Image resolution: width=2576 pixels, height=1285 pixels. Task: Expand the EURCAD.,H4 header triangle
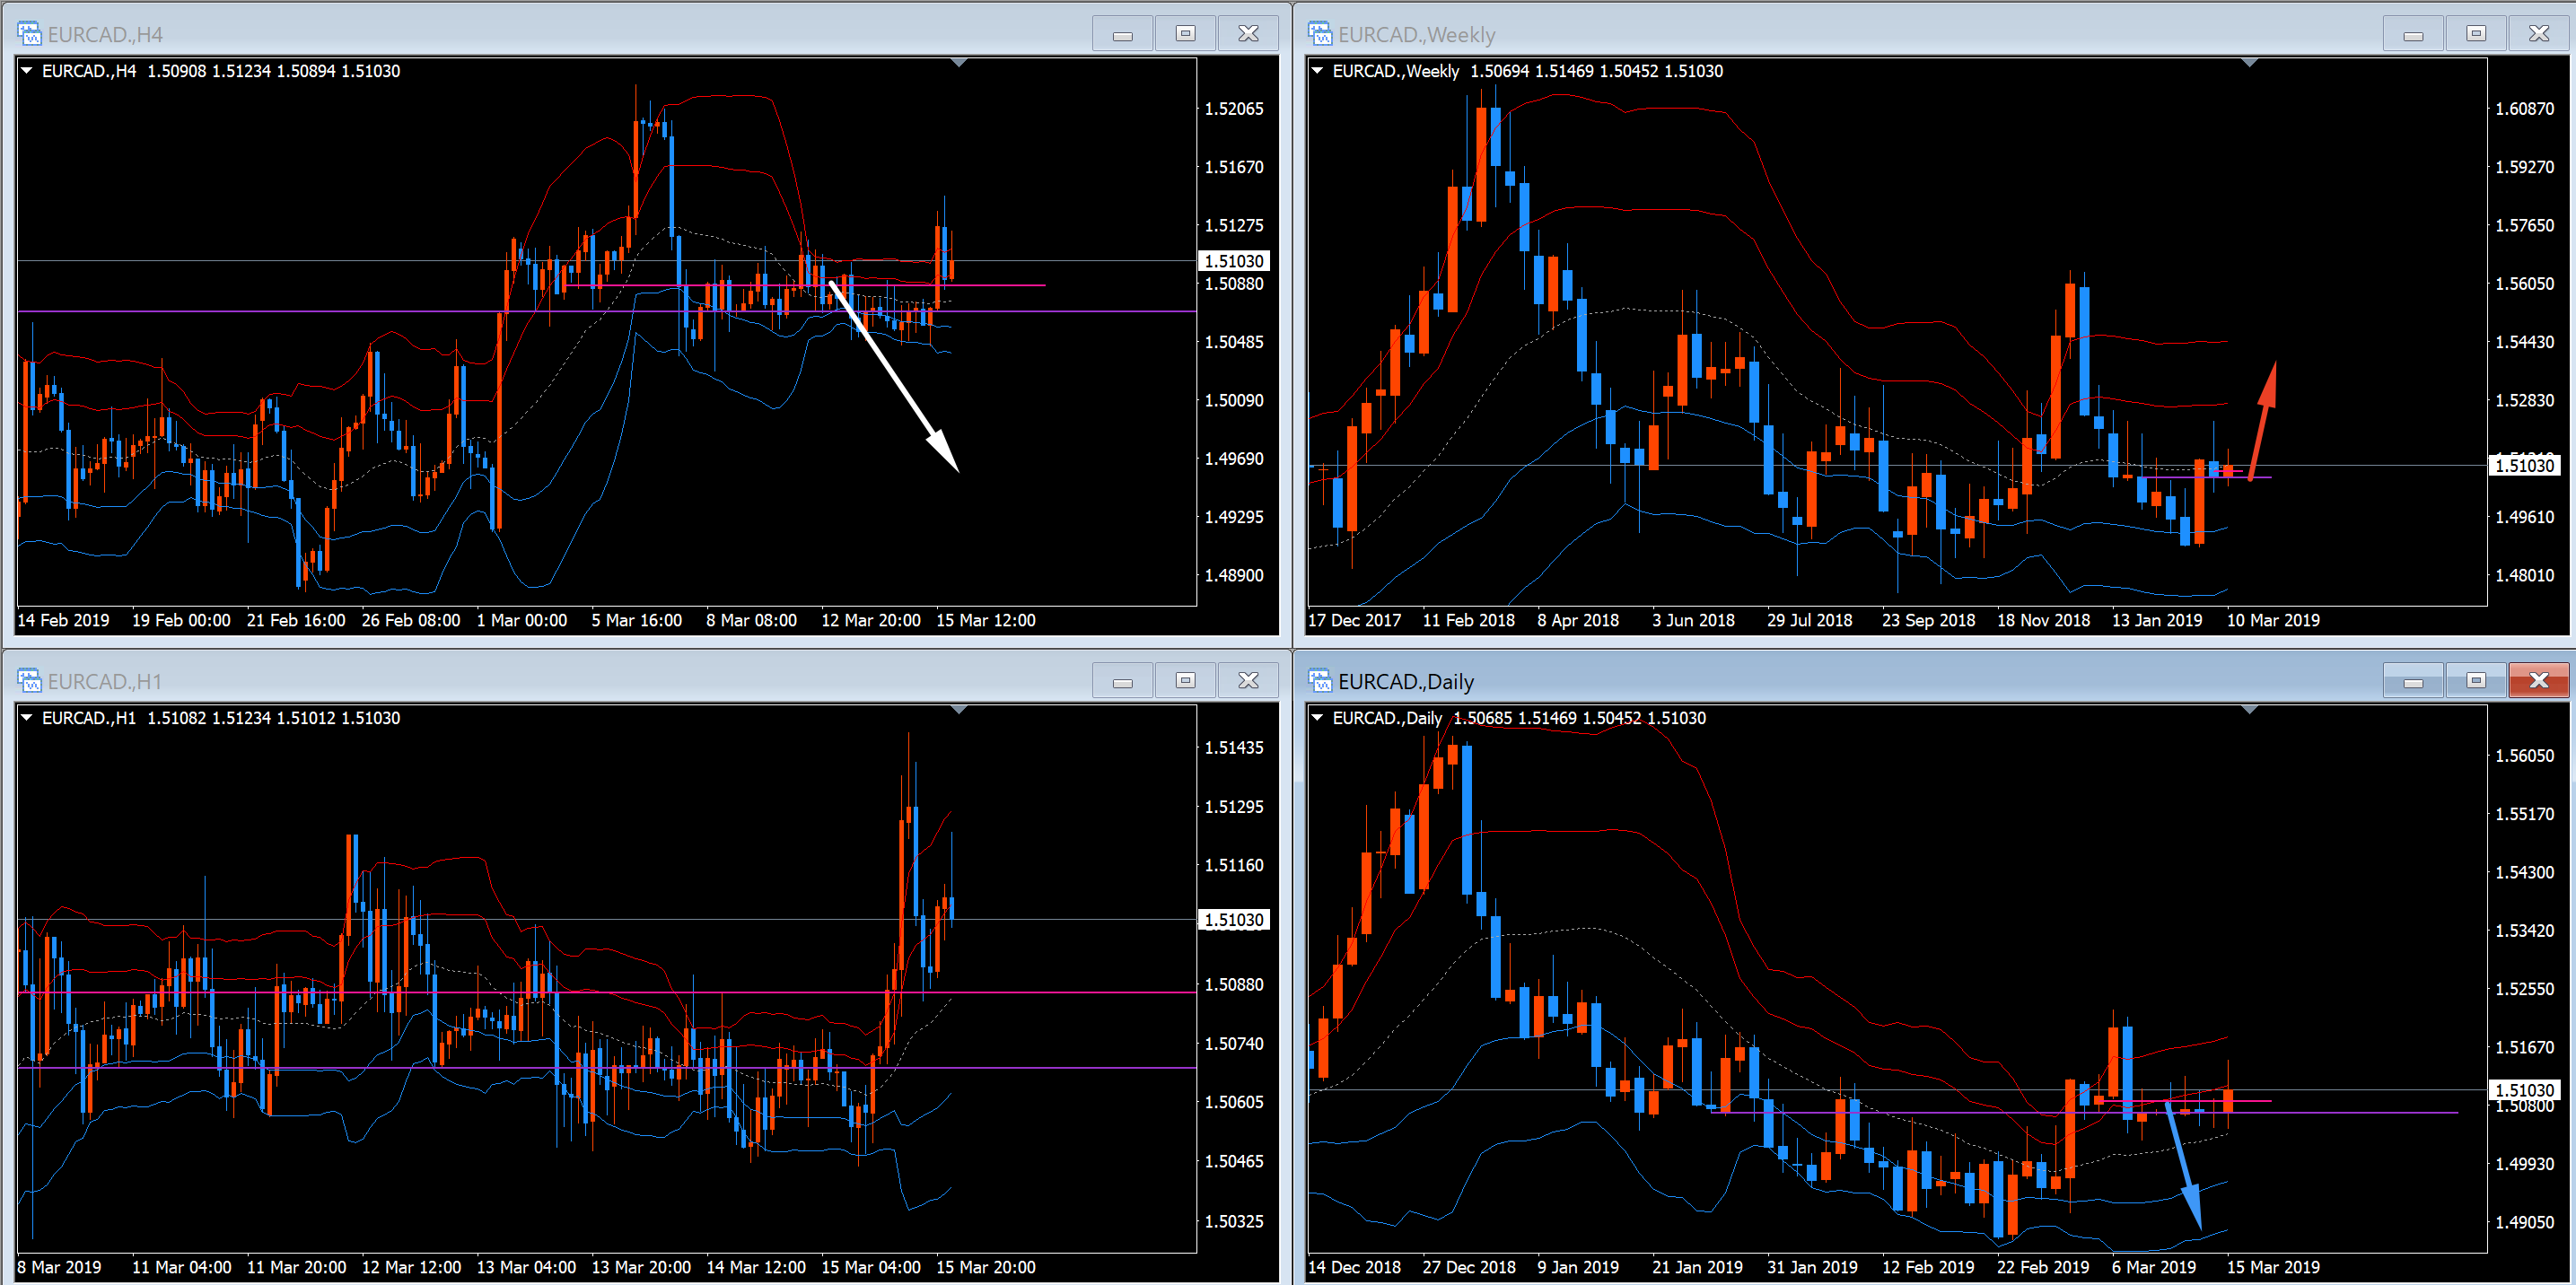[x=27, y=71]
